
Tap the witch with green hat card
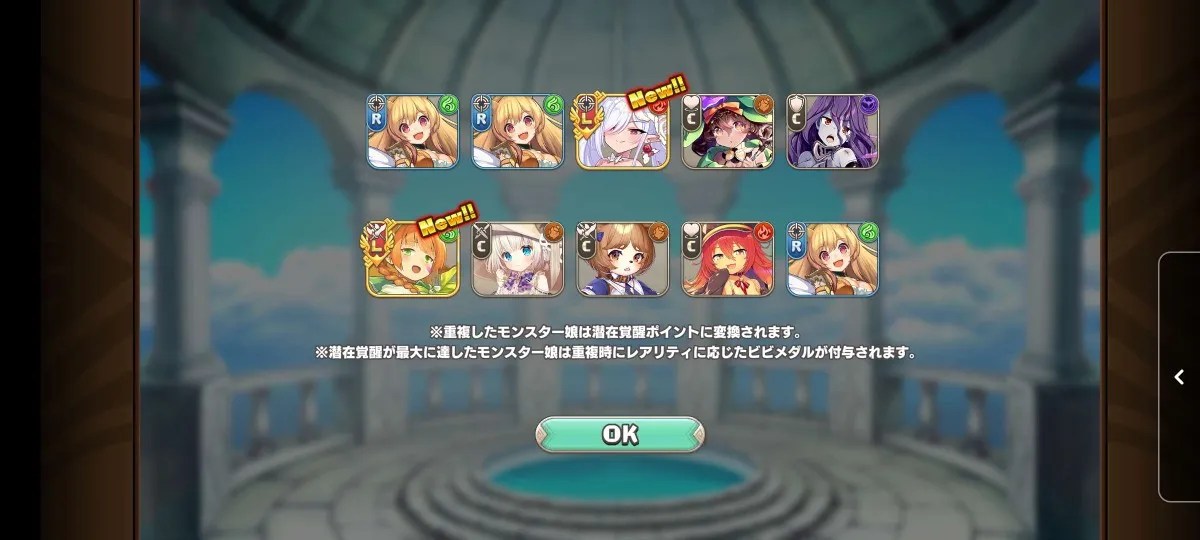pyautogui.click(x=727, y=131)
